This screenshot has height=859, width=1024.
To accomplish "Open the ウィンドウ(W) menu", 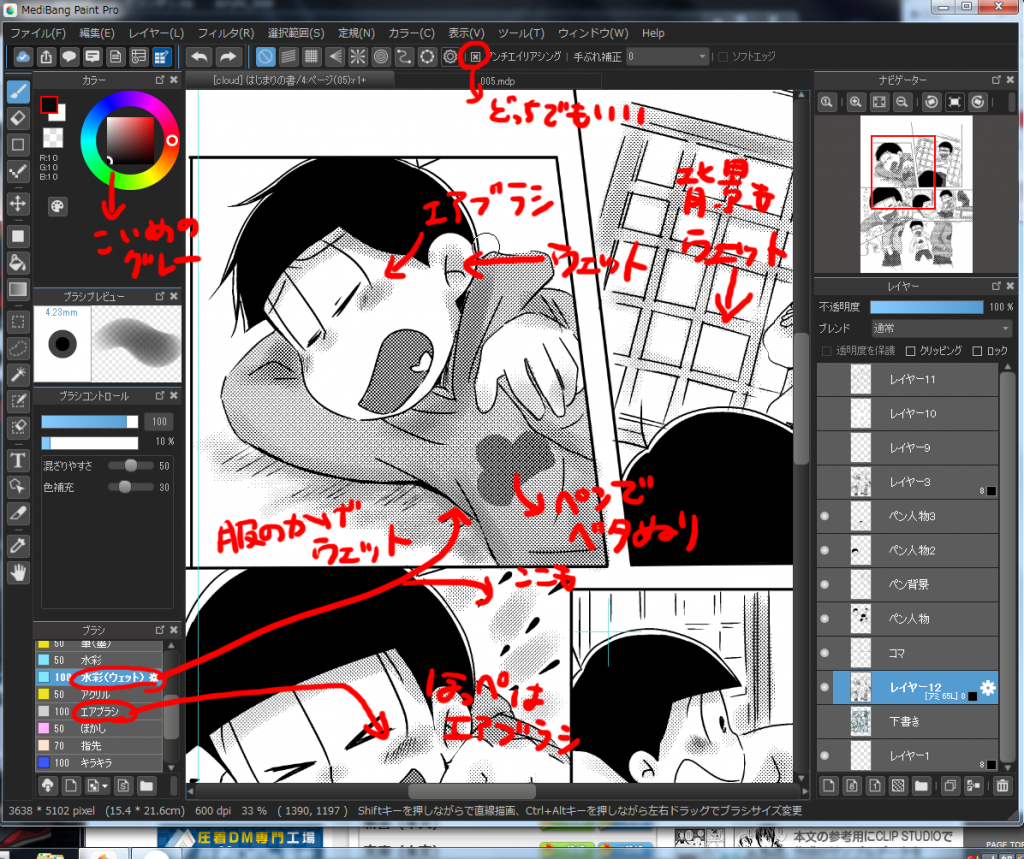I will [593, 33].
